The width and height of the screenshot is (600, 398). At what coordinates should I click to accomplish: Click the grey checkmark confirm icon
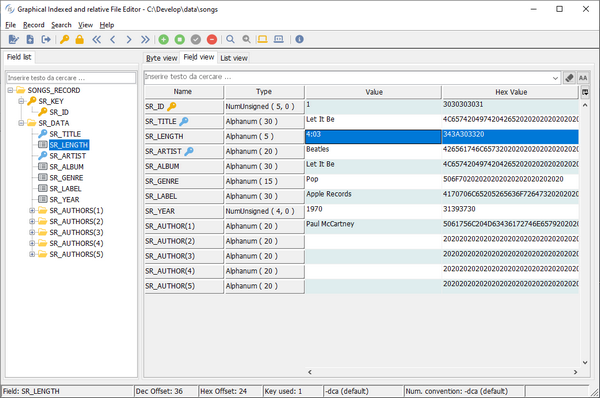pyautogui.click(x=196, y=39)
